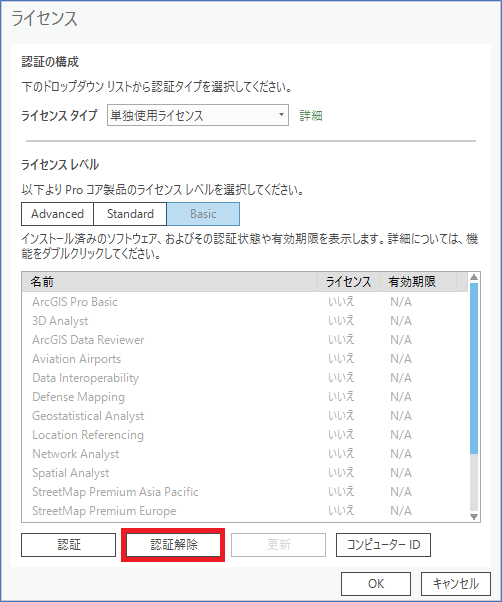
Task: Click the scrollbar down arrow in the list
Action: point(474,517)
